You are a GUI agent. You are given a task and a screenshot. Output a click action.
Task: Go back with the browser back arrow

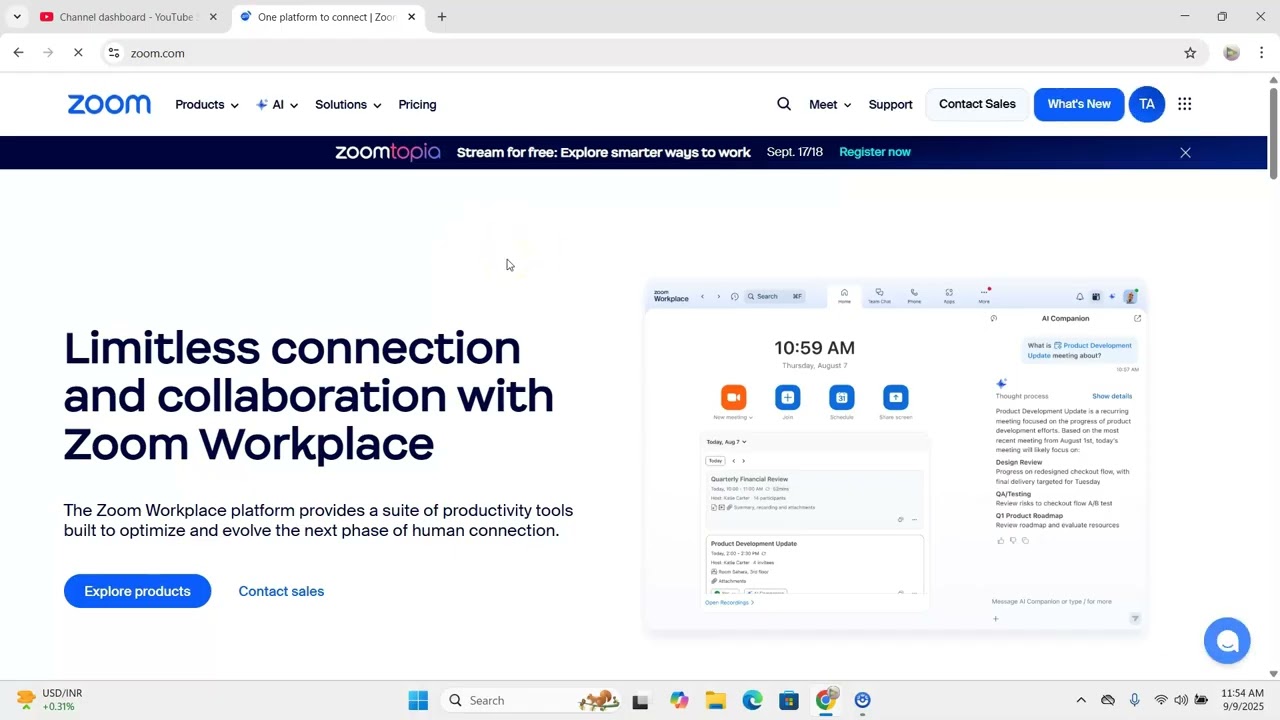(18, 53)
